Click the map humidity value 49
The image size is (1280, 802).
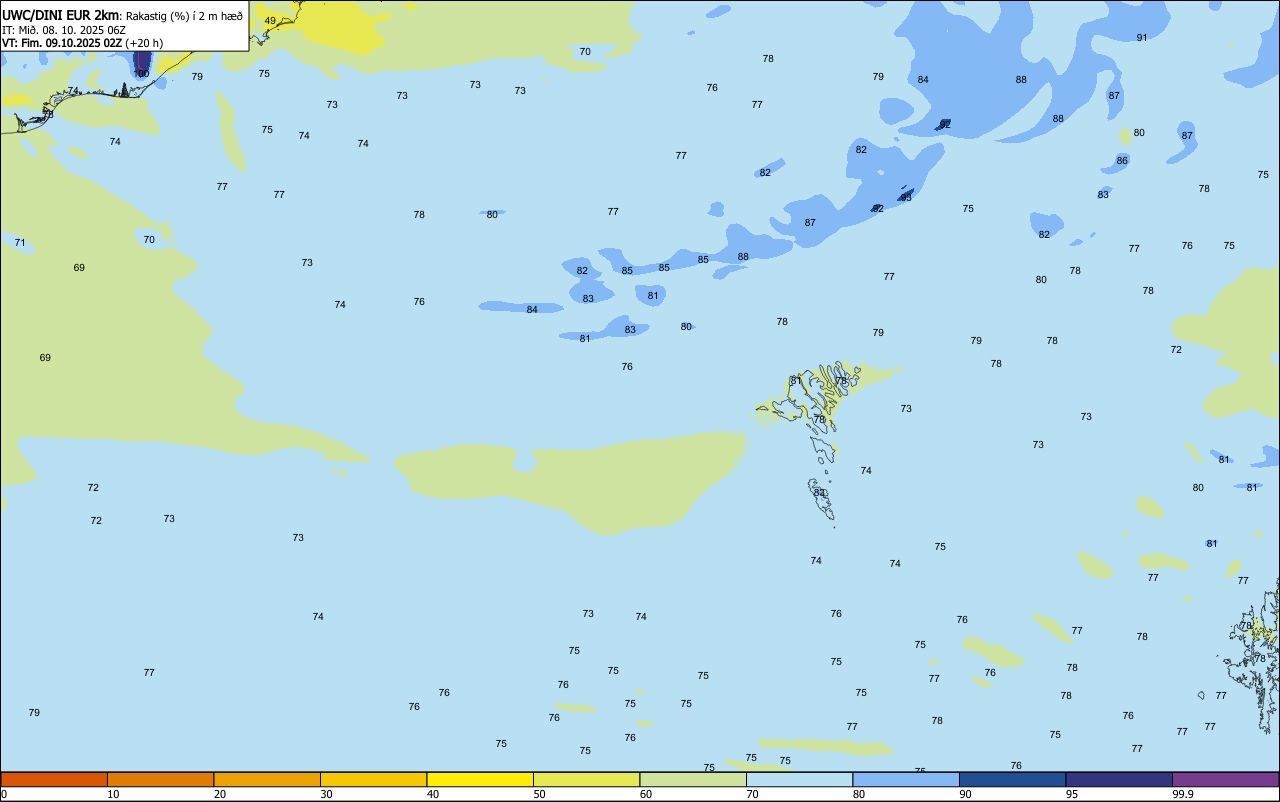coord(270,21)
